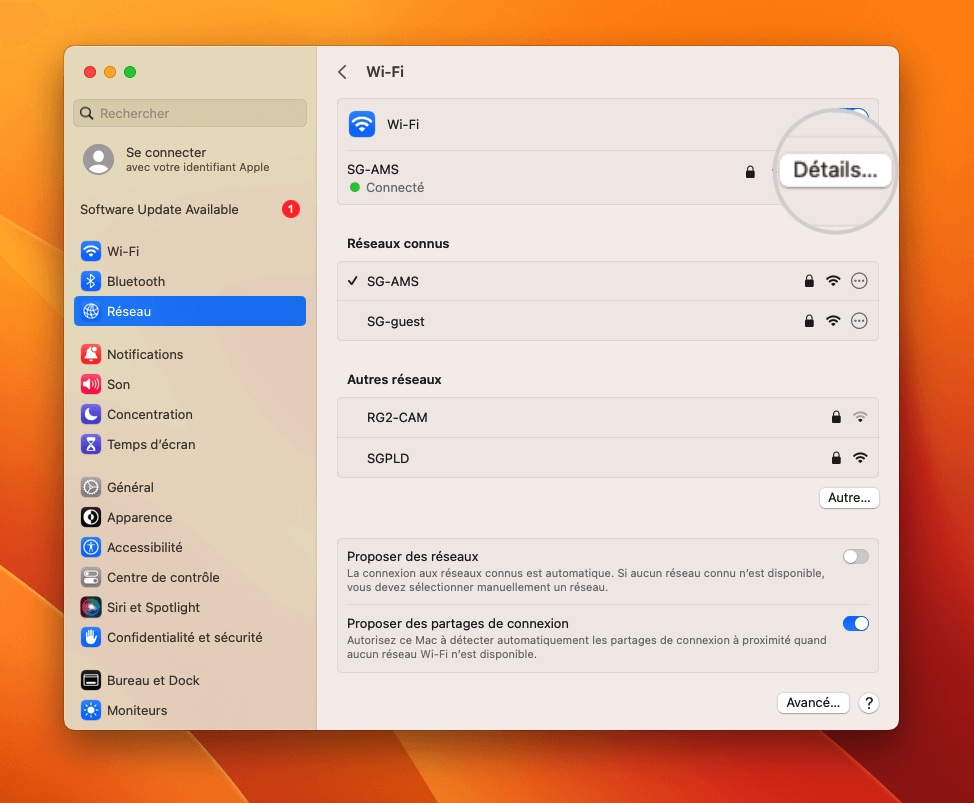Viewport: 974px width, 803px height.
Task: Focus the Rechercher search field
Action: pos(189,113)
